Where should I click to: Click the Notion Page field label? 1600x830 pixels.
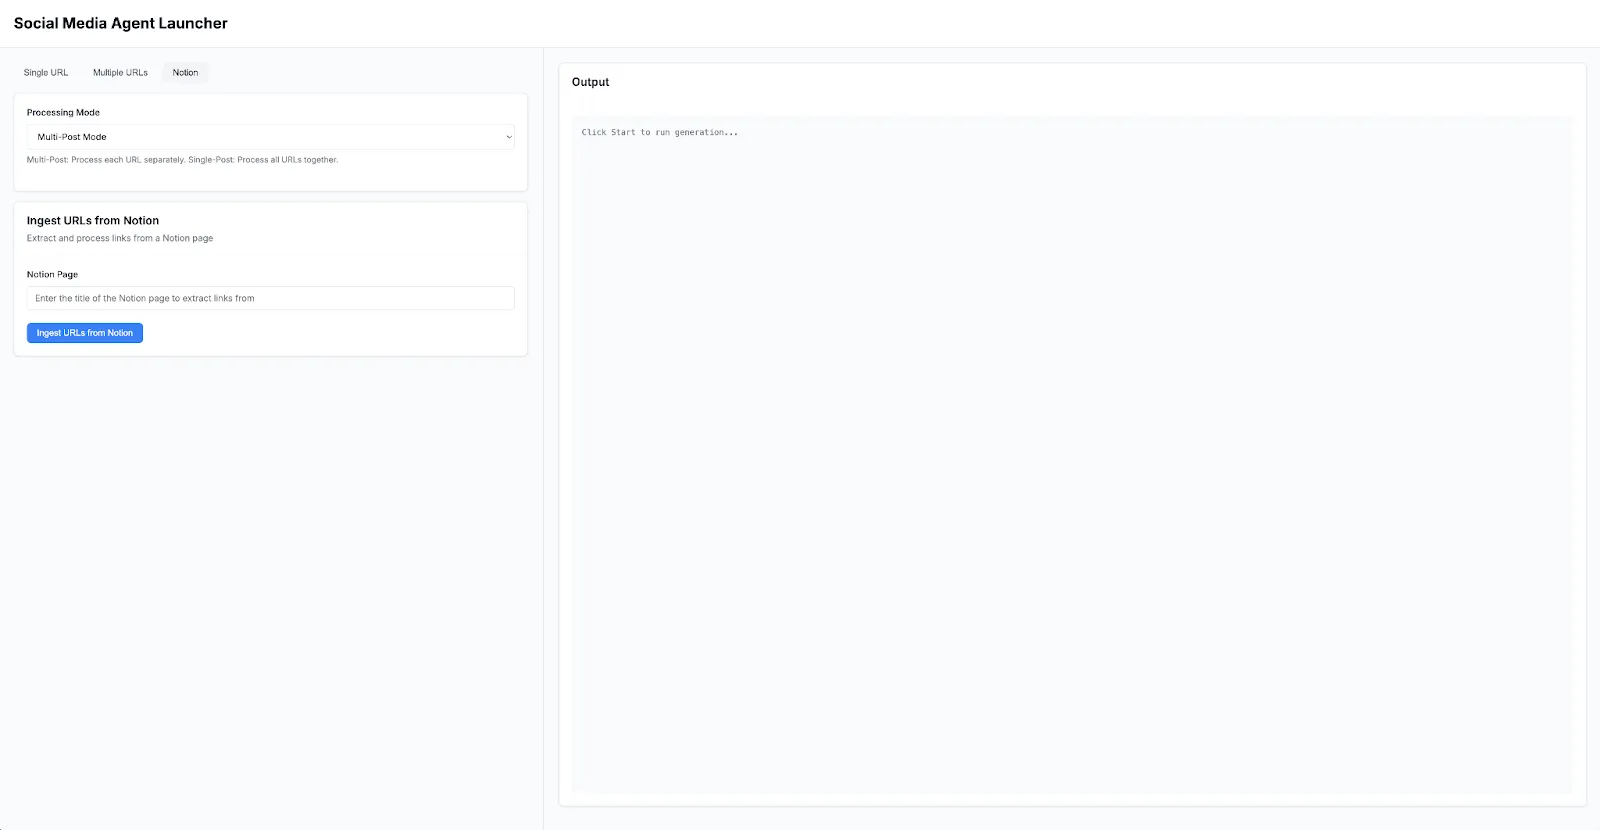point(52,274)
